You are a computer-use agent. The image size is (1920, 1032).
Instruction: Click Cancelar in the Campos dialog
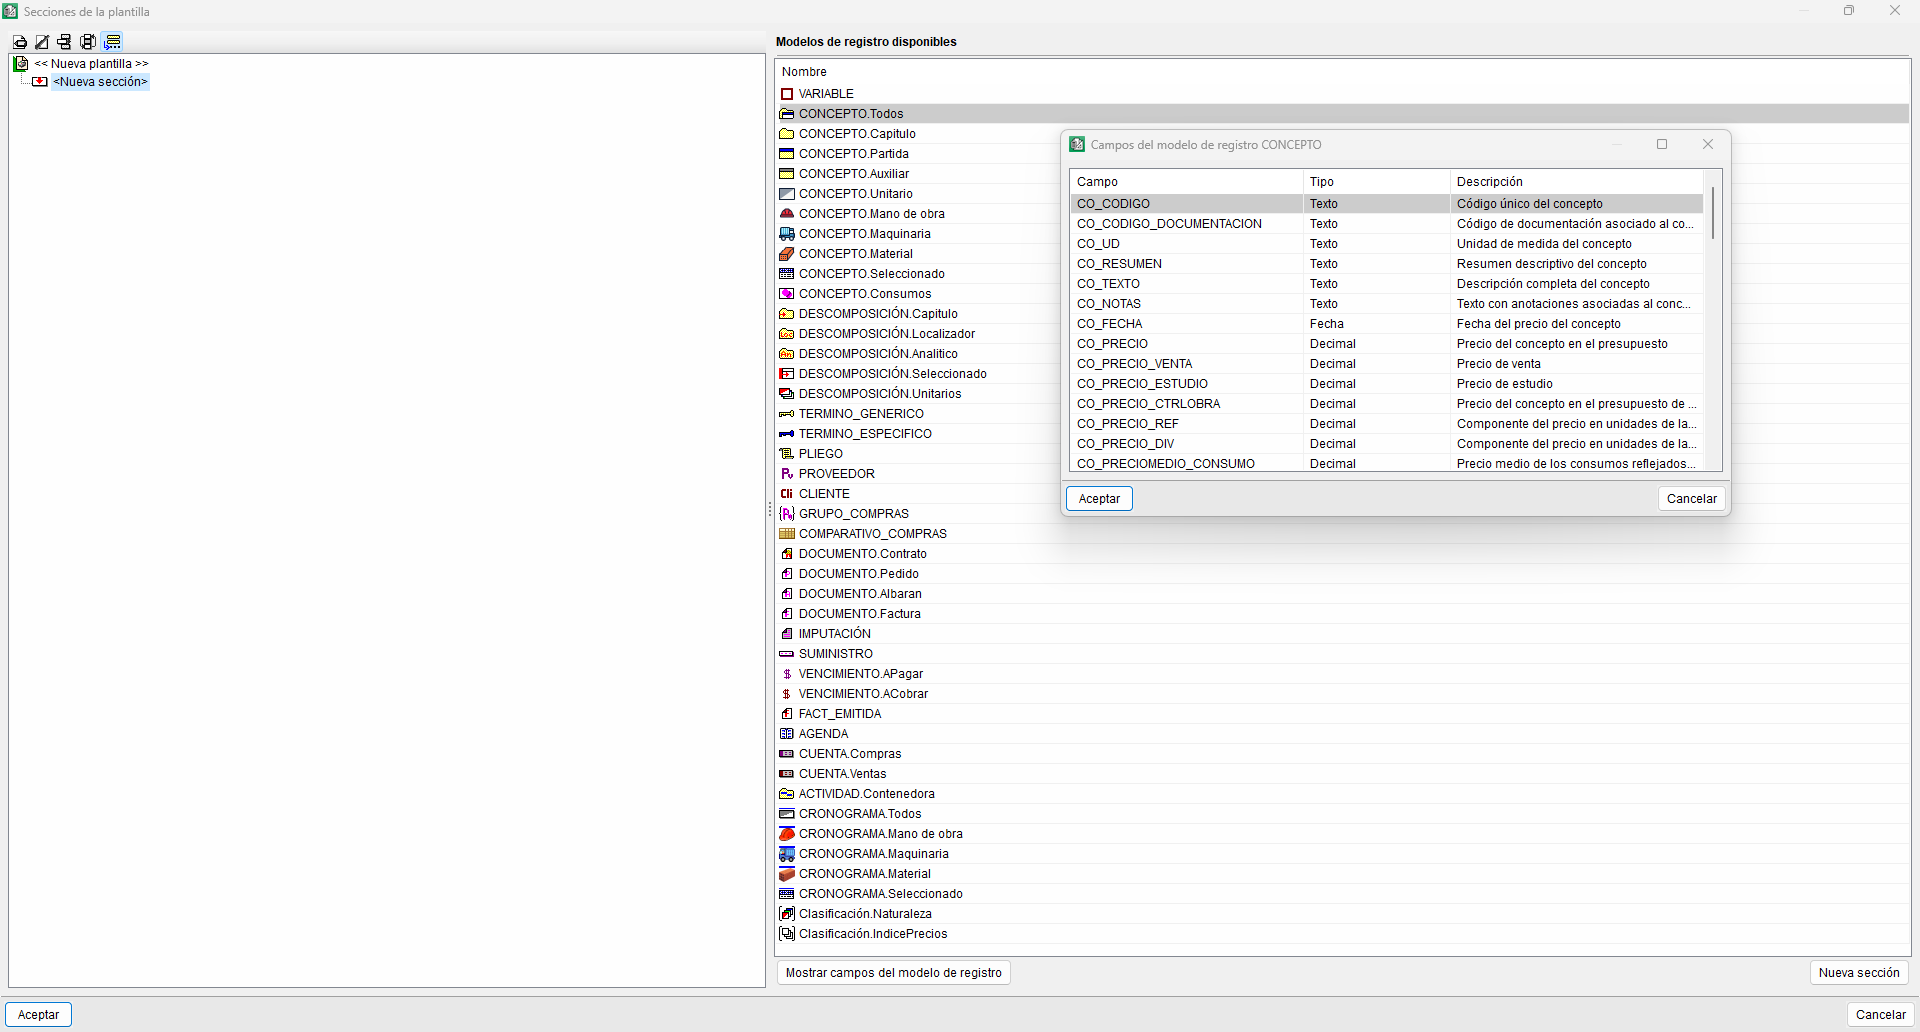coord(1692,499)
